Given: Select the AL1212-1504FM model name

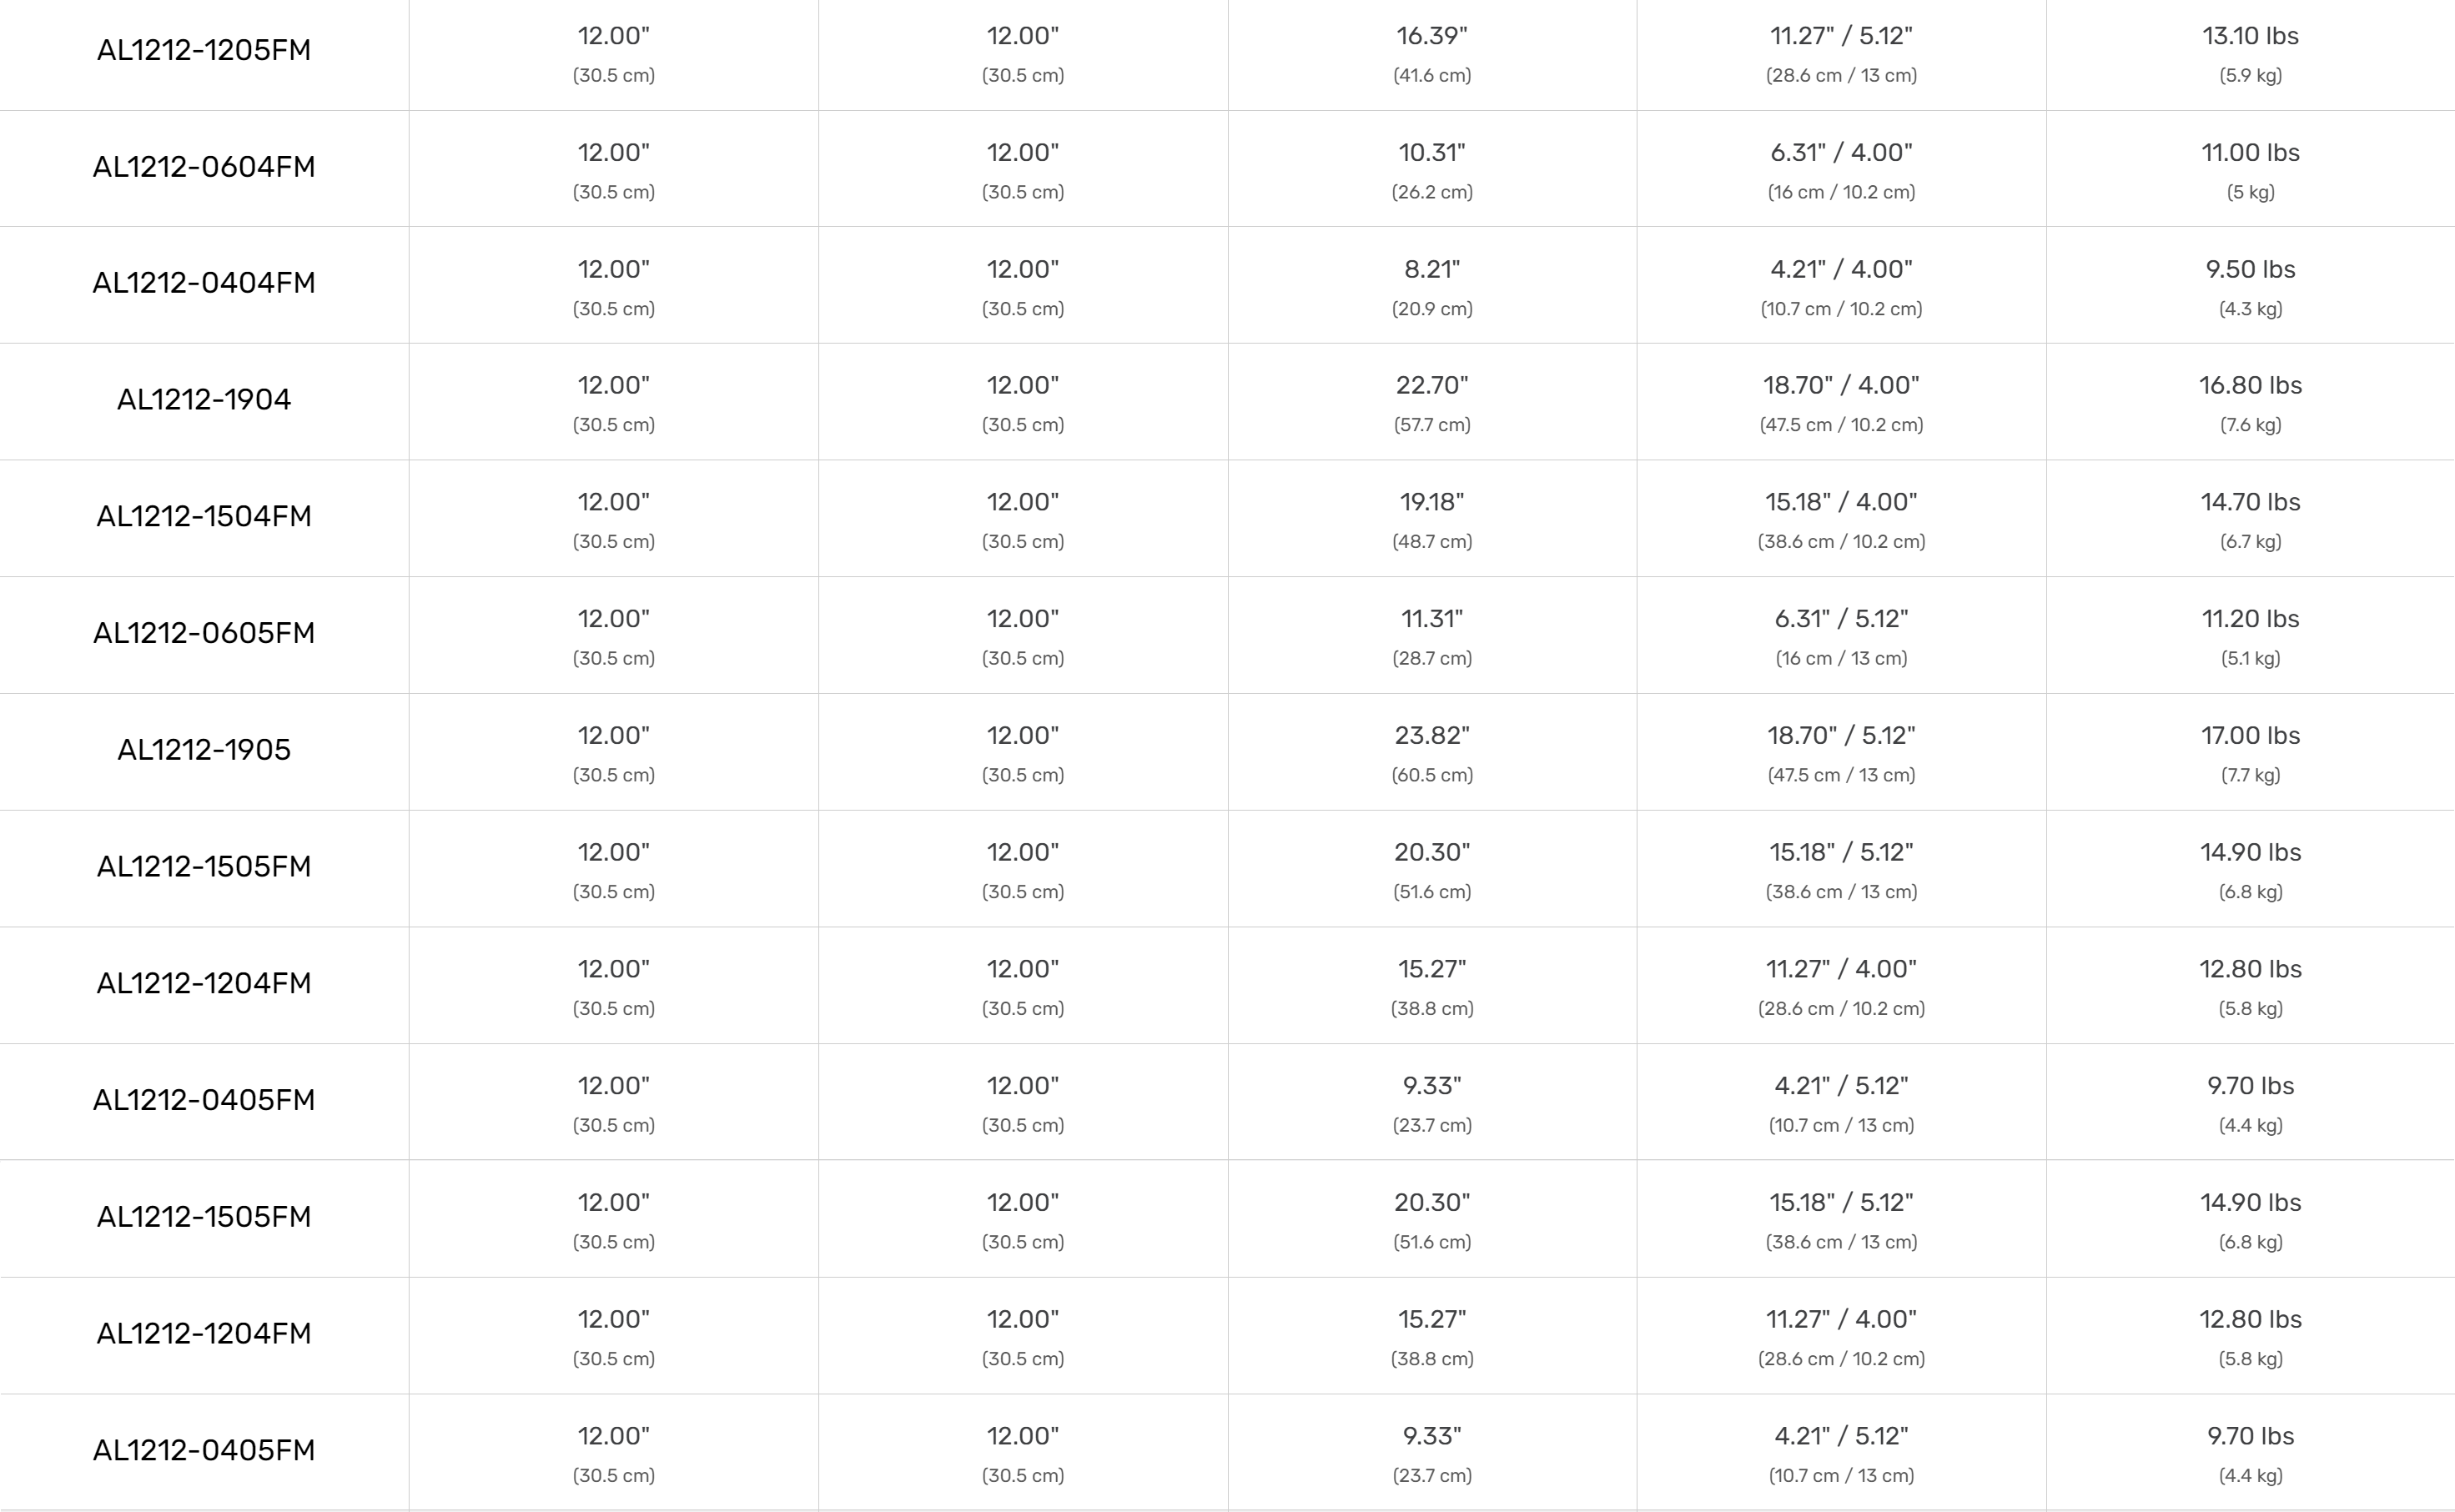Looking at the screenshot, I should pyautogui.click(x=204, y=516).
